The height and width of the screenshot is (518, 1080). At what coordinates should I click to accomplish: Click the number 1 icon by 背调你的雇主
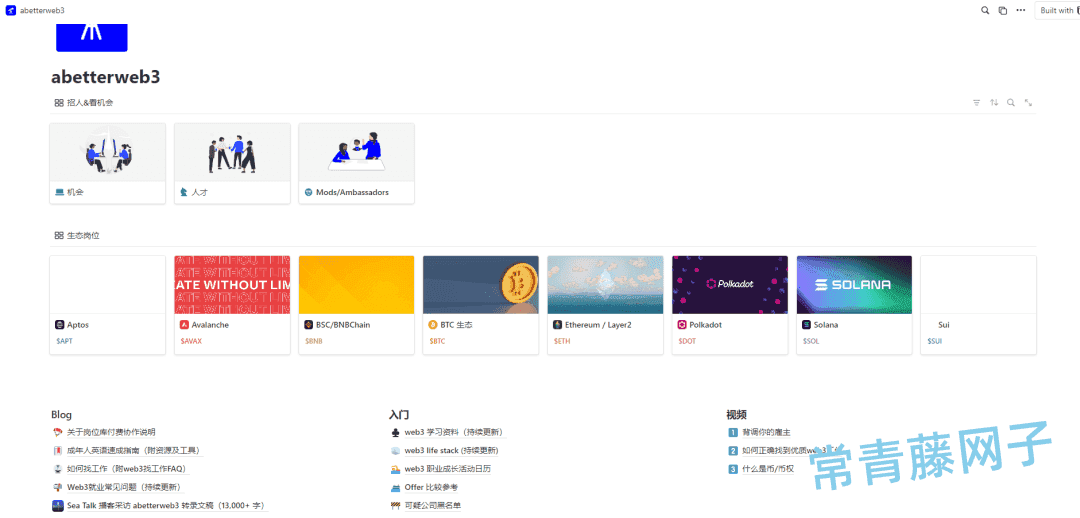[x=733, y=433]
